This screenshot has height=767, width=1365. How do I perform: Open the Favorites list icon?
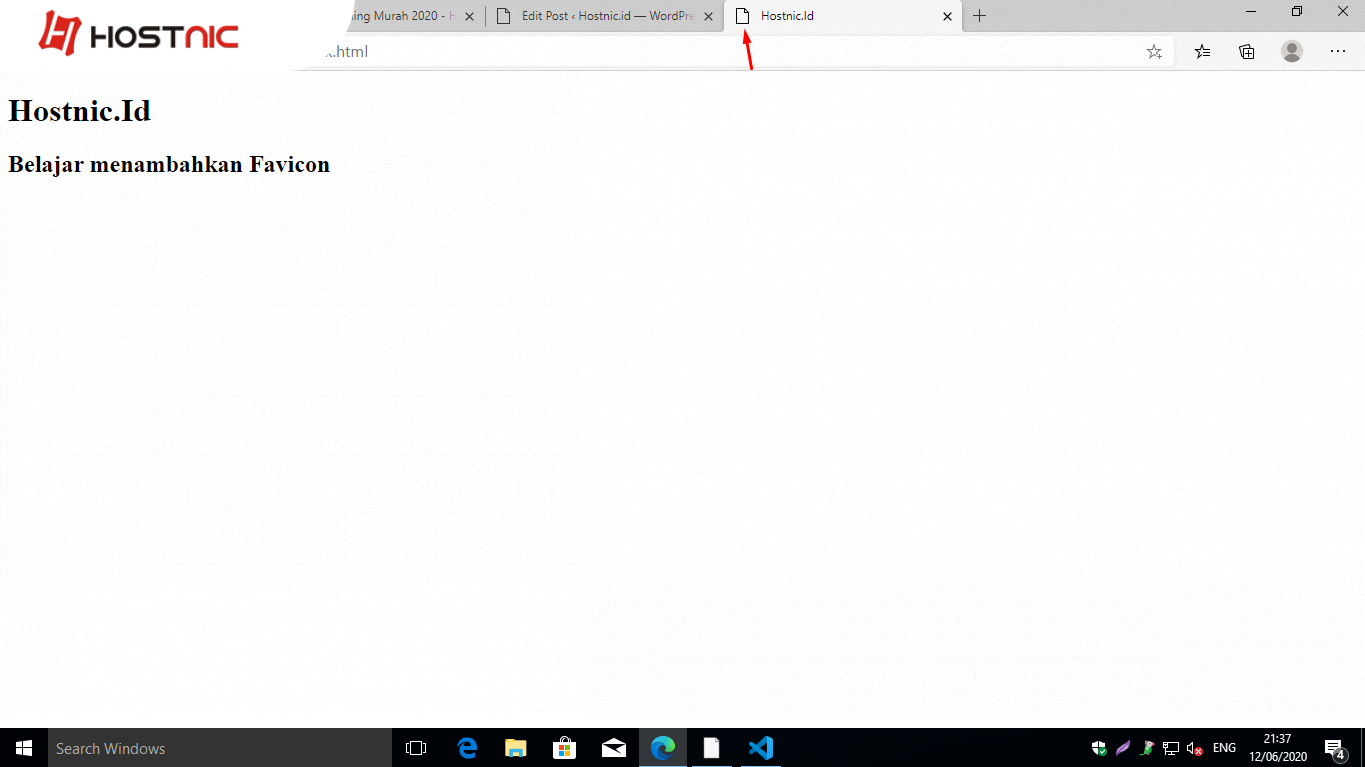tap(1201, 50)
